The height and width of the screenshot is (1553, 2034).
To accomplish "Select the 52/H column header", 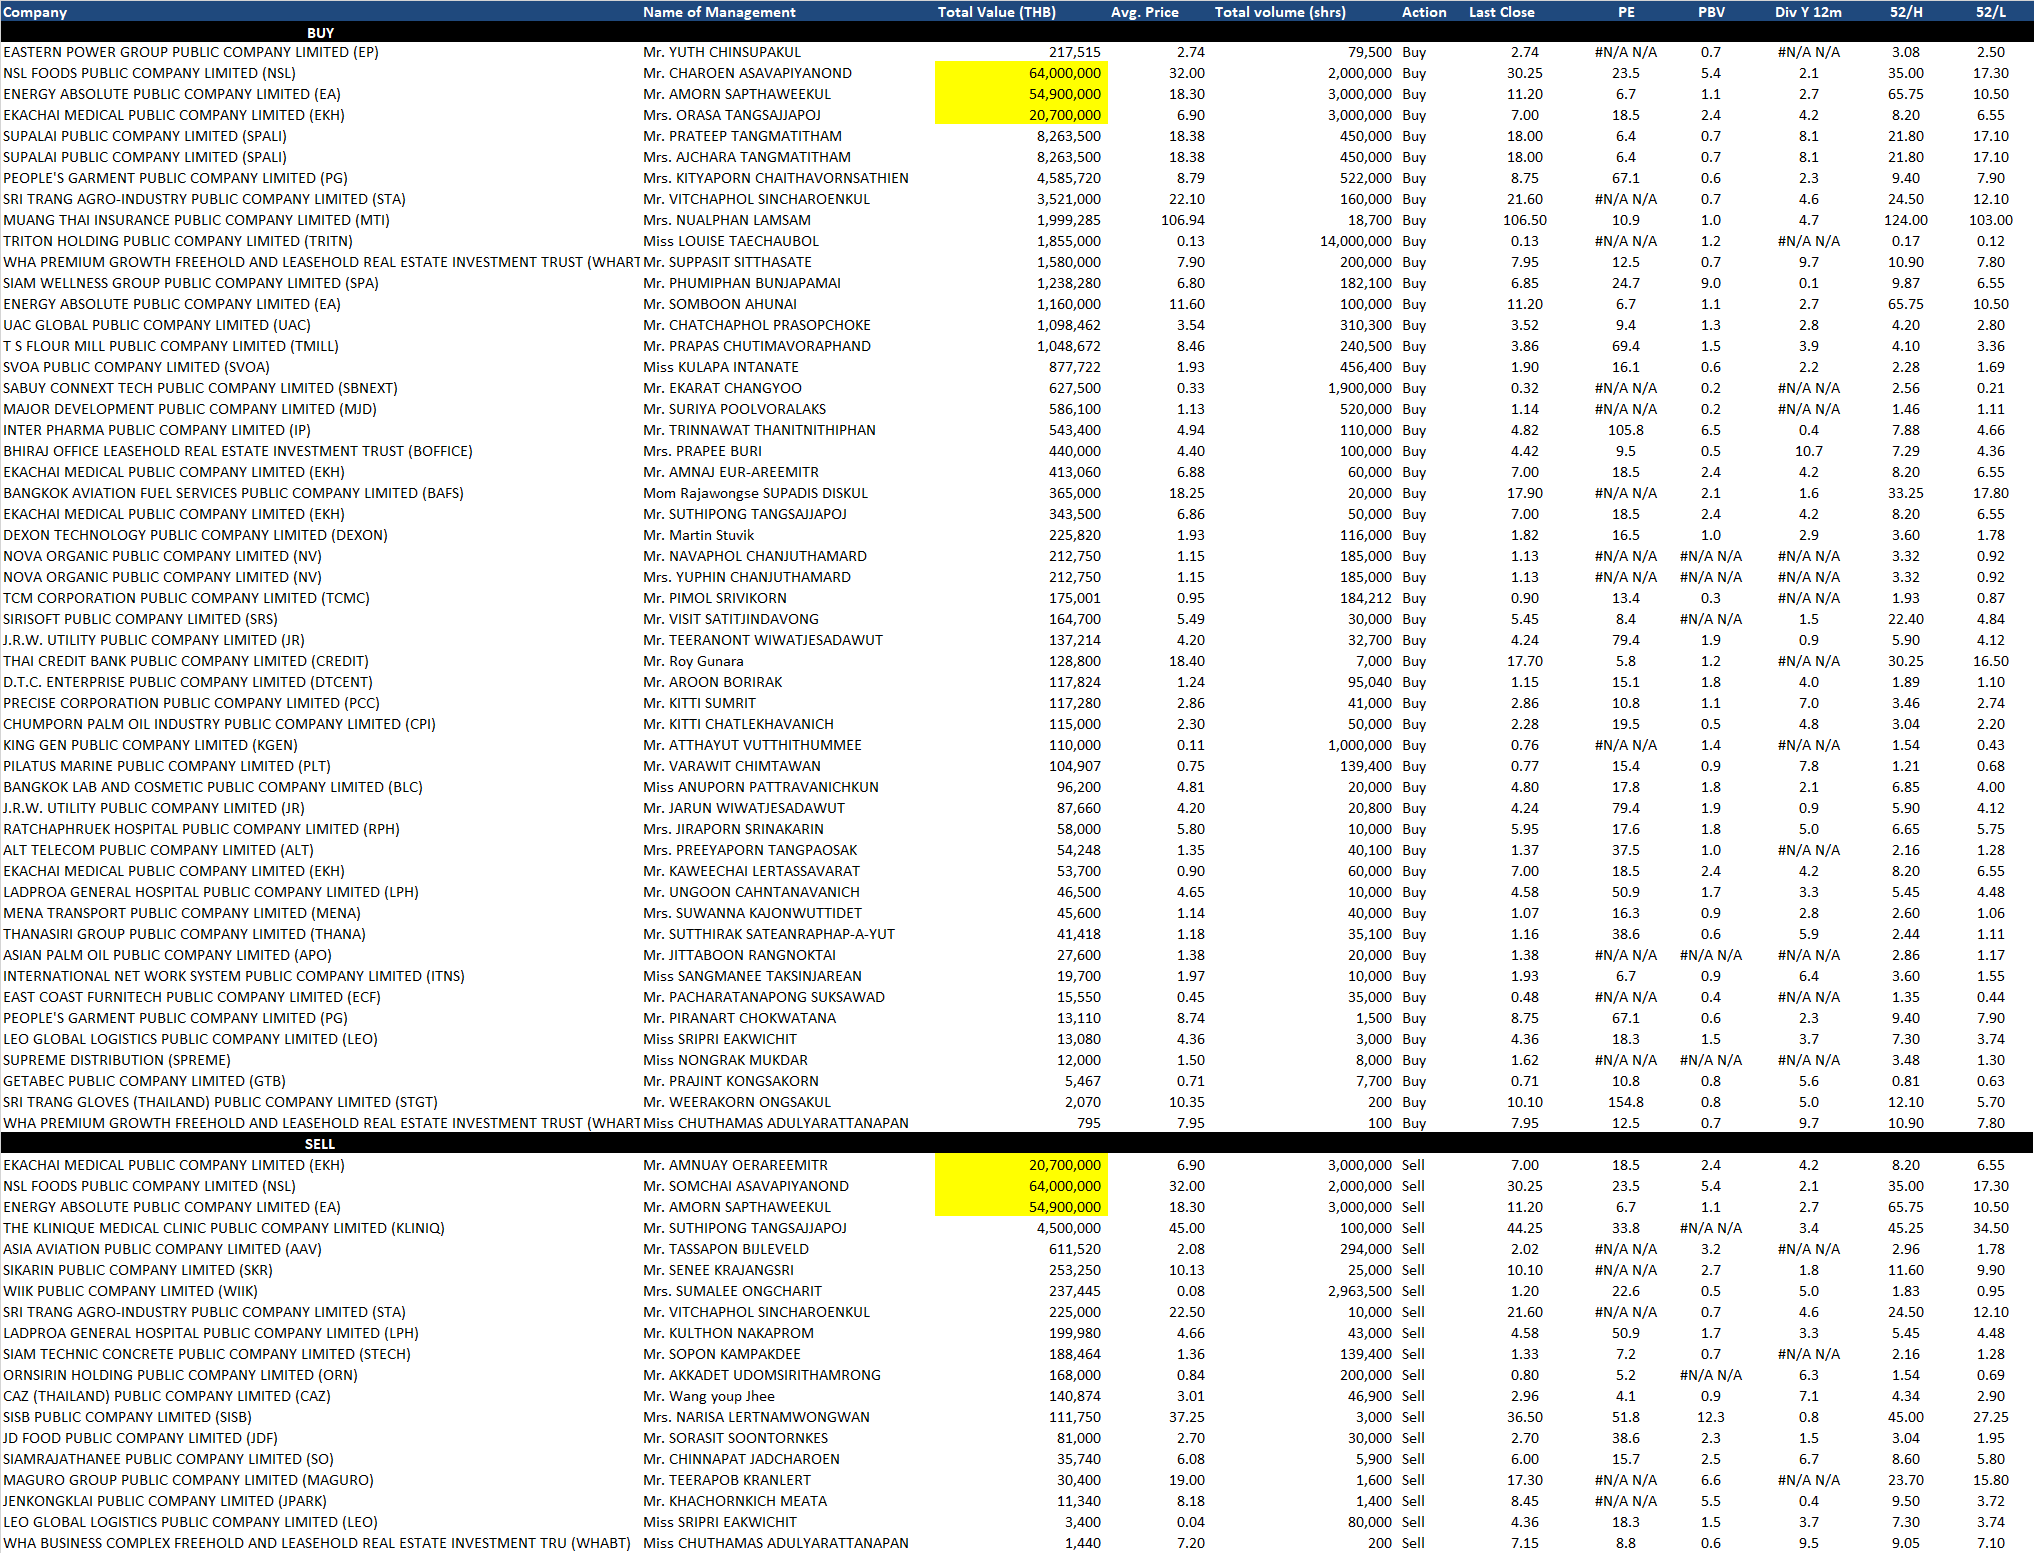I will (1906, 12).
